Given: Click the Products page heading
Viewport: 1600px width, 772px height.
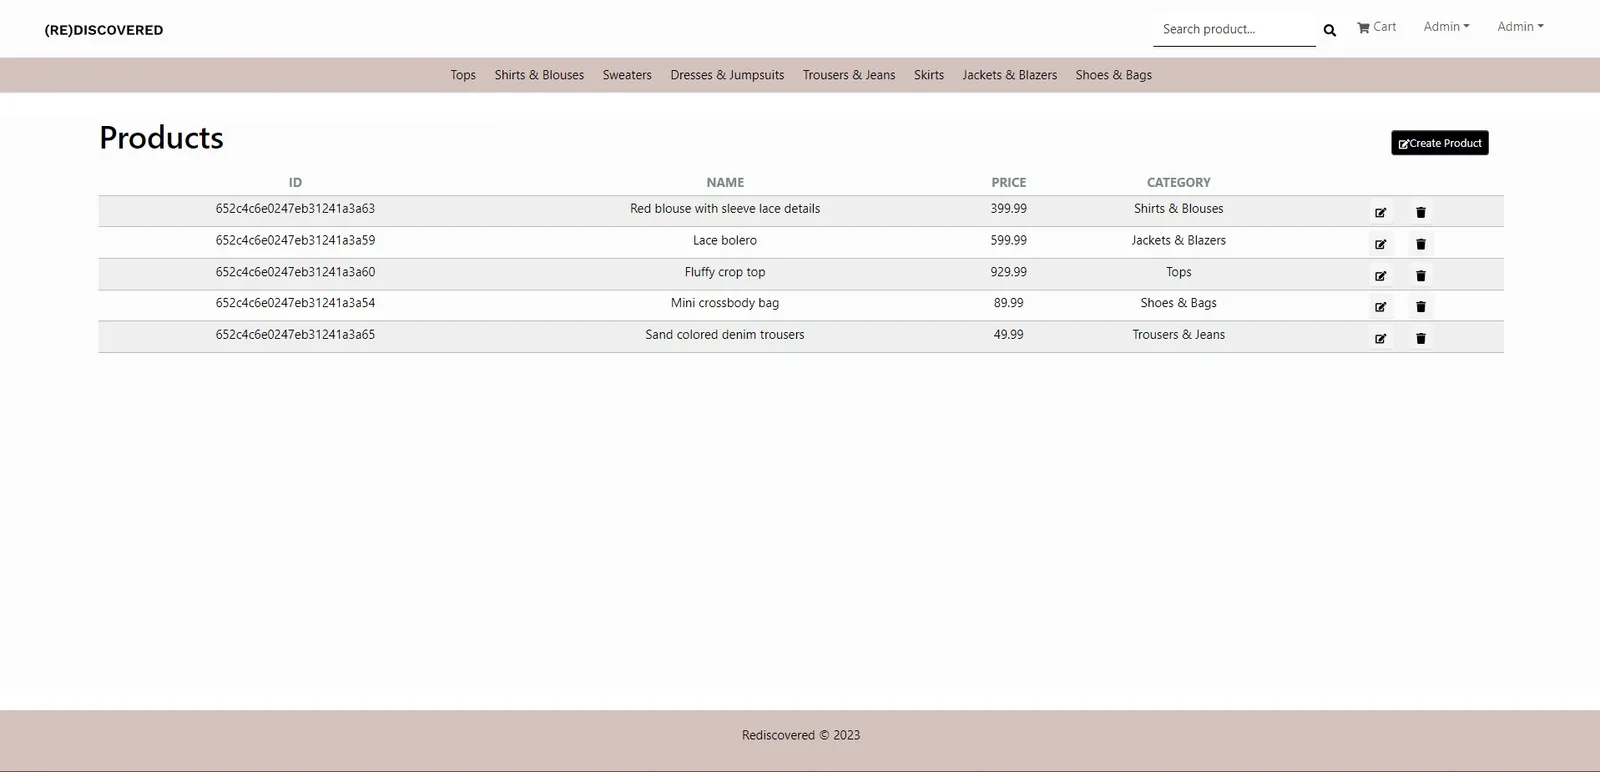Looking at the screenshot, I should click(x=161, y=137).
